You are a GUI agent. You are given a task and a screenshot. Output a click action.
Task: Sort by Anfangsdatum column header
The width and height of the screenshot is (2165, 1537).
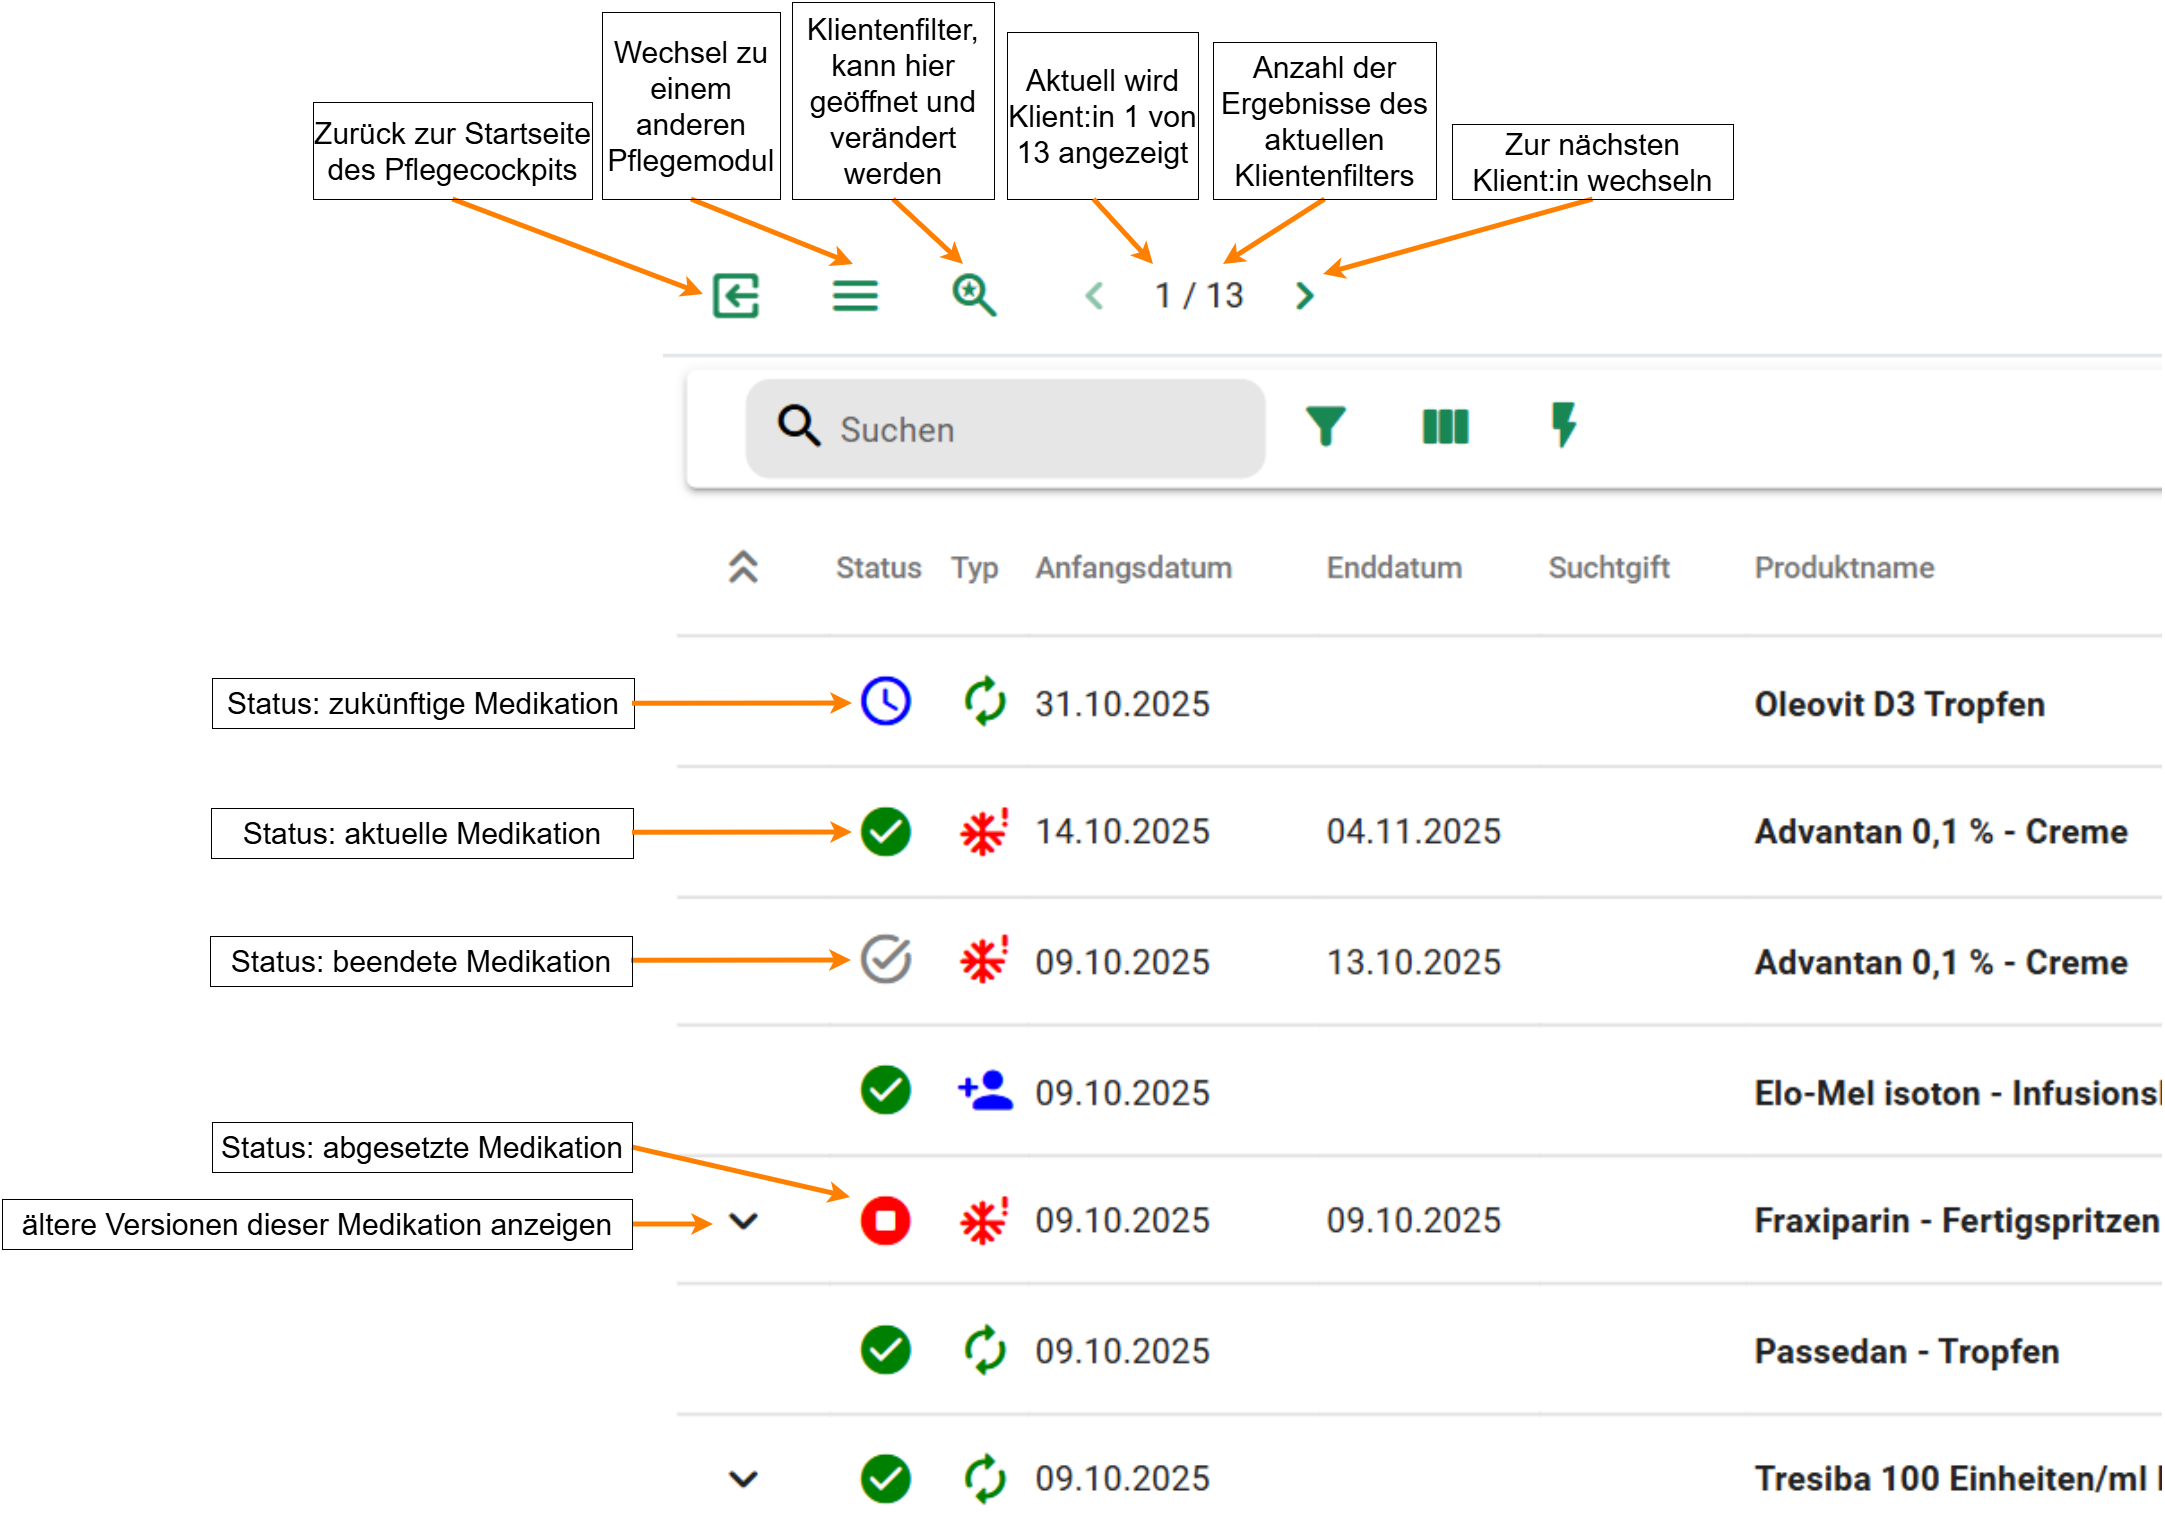click(x=1133, y=567)
